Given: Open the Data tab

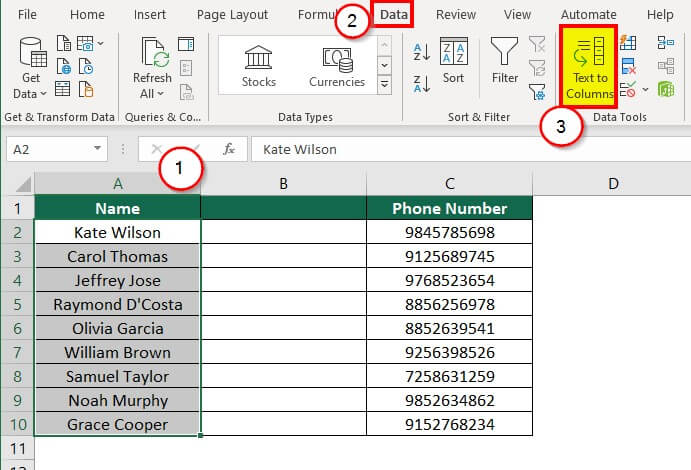Looking at the screenshot, I should [394, 15].
